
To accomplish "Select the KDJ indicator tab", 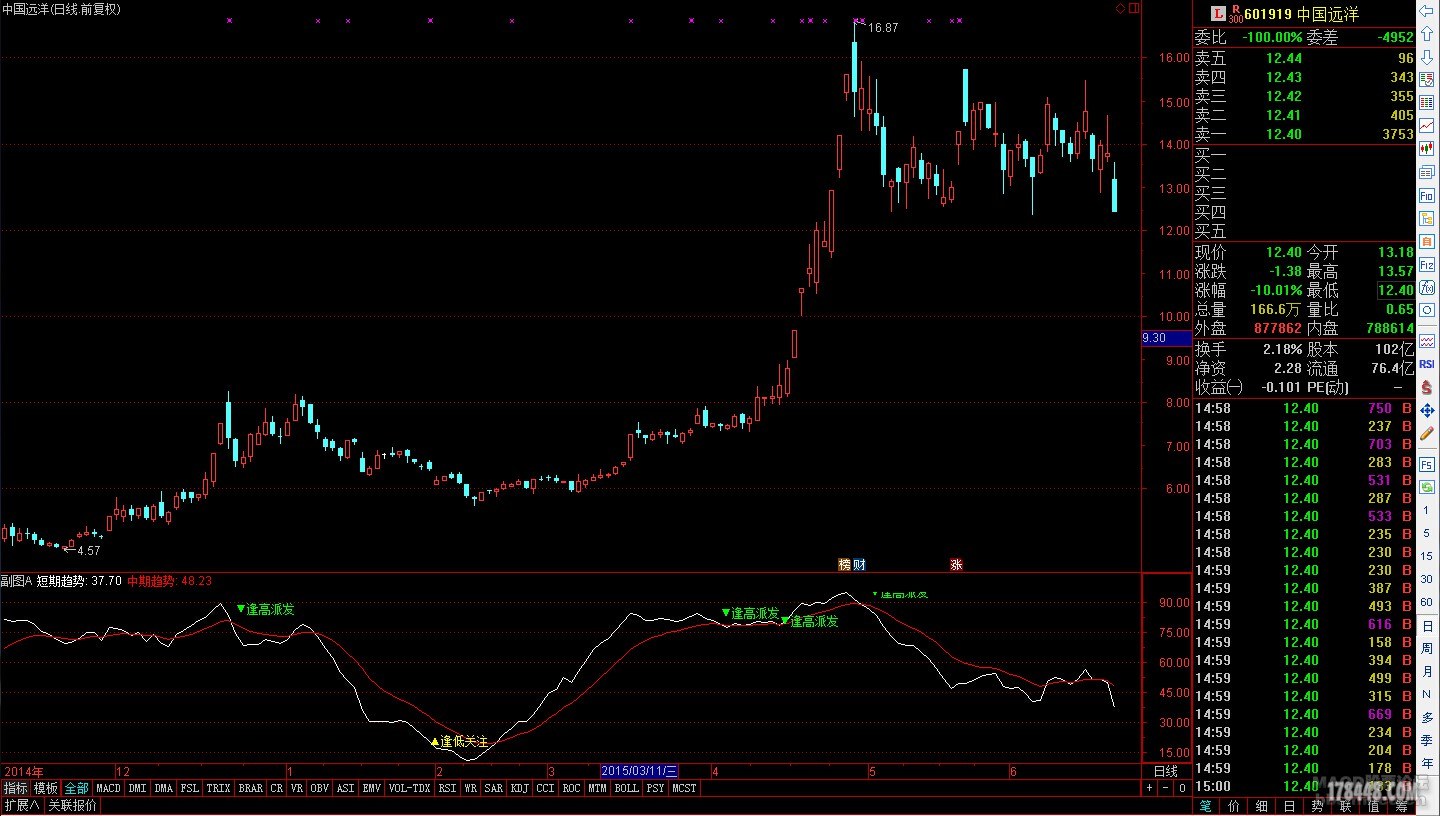I will pyautogui.click(x=519, y=788).
